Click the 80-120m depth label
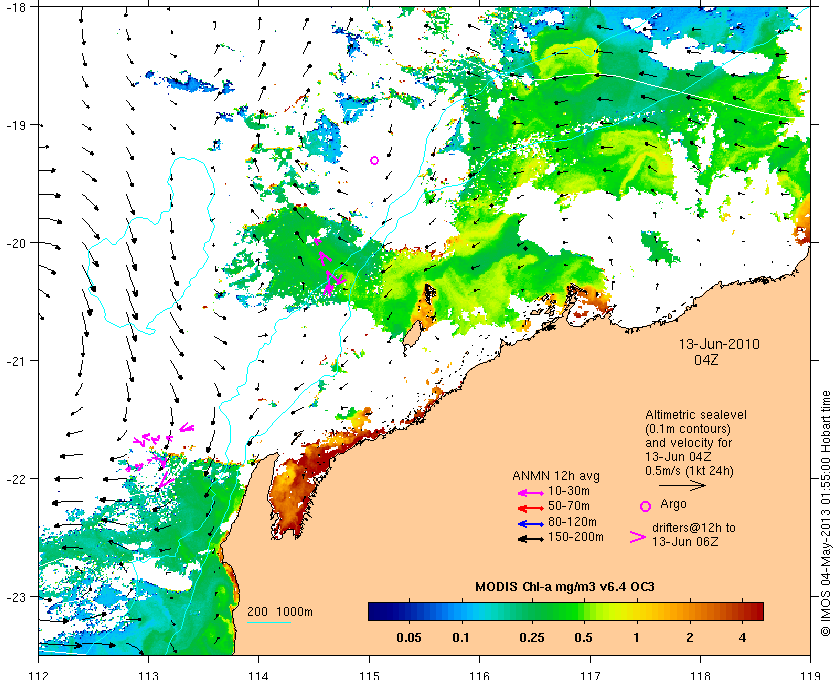The height and width of the screenshot is (680, 840). point(572,521)
